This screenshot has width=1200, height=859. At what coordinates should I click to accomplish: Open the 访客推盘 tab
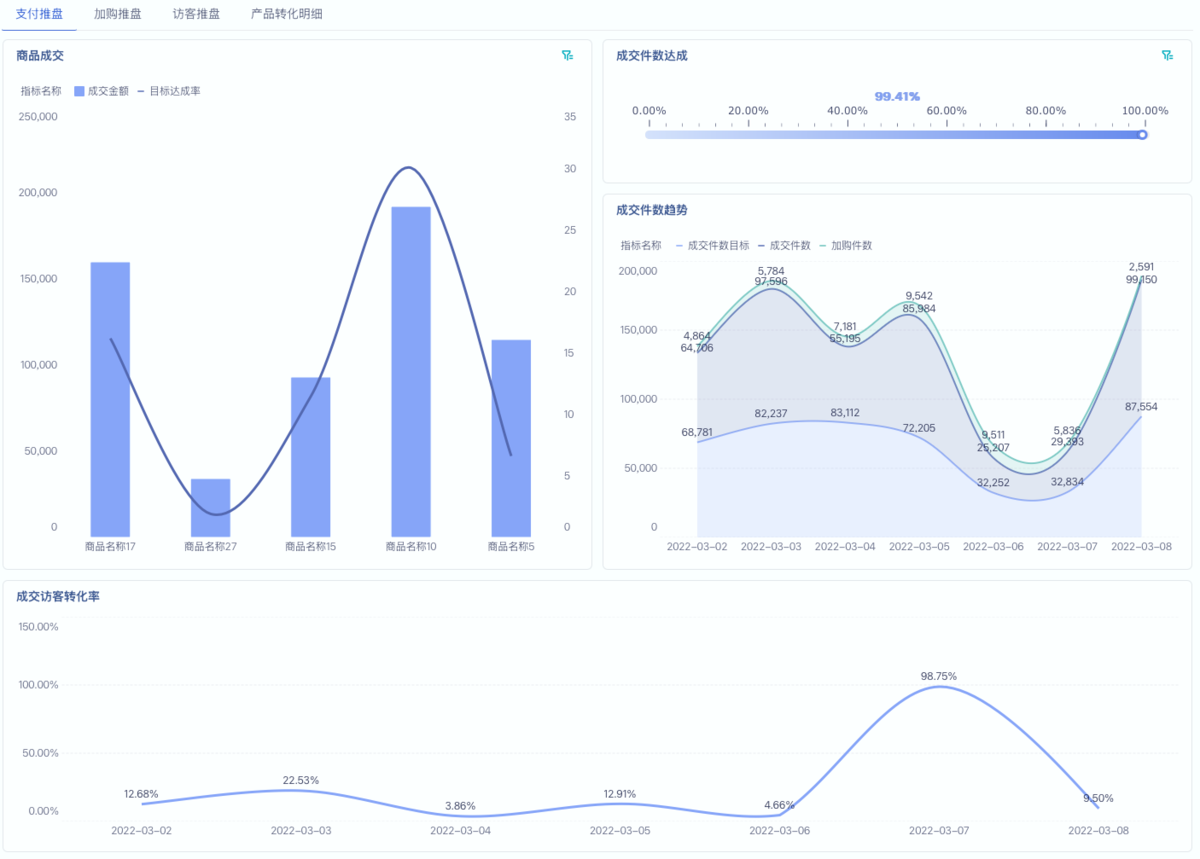click(196, 15)
